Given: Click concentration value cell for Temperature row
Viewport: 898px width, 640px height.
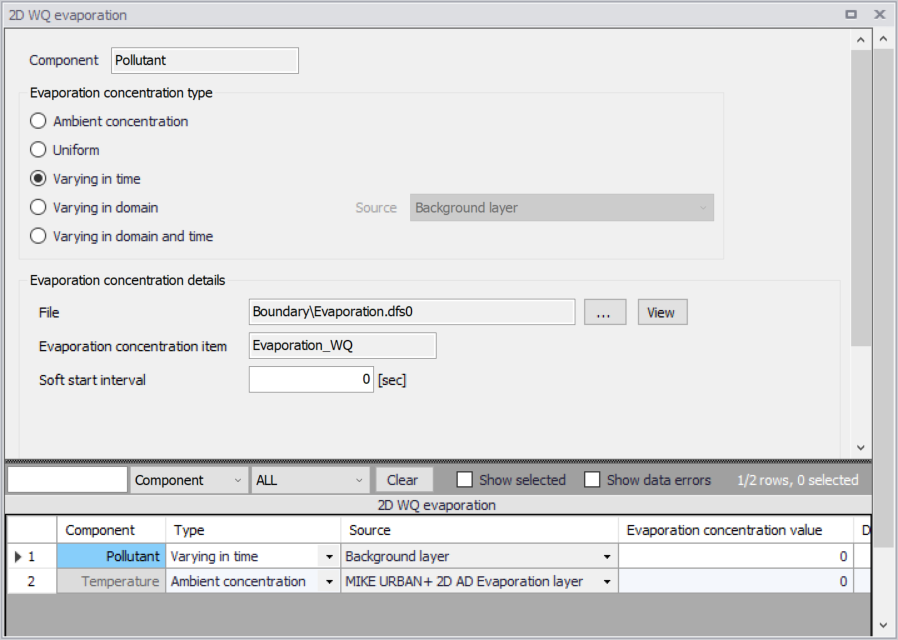Looking at the screenshot, I should [x=736, y=582].
